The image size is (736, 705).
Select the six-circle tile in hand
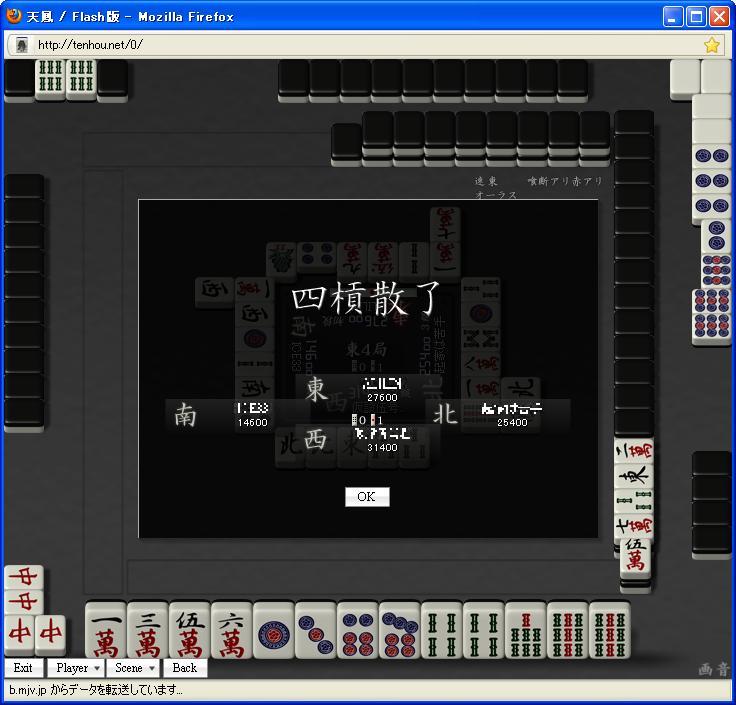click(x=358, y=631)
